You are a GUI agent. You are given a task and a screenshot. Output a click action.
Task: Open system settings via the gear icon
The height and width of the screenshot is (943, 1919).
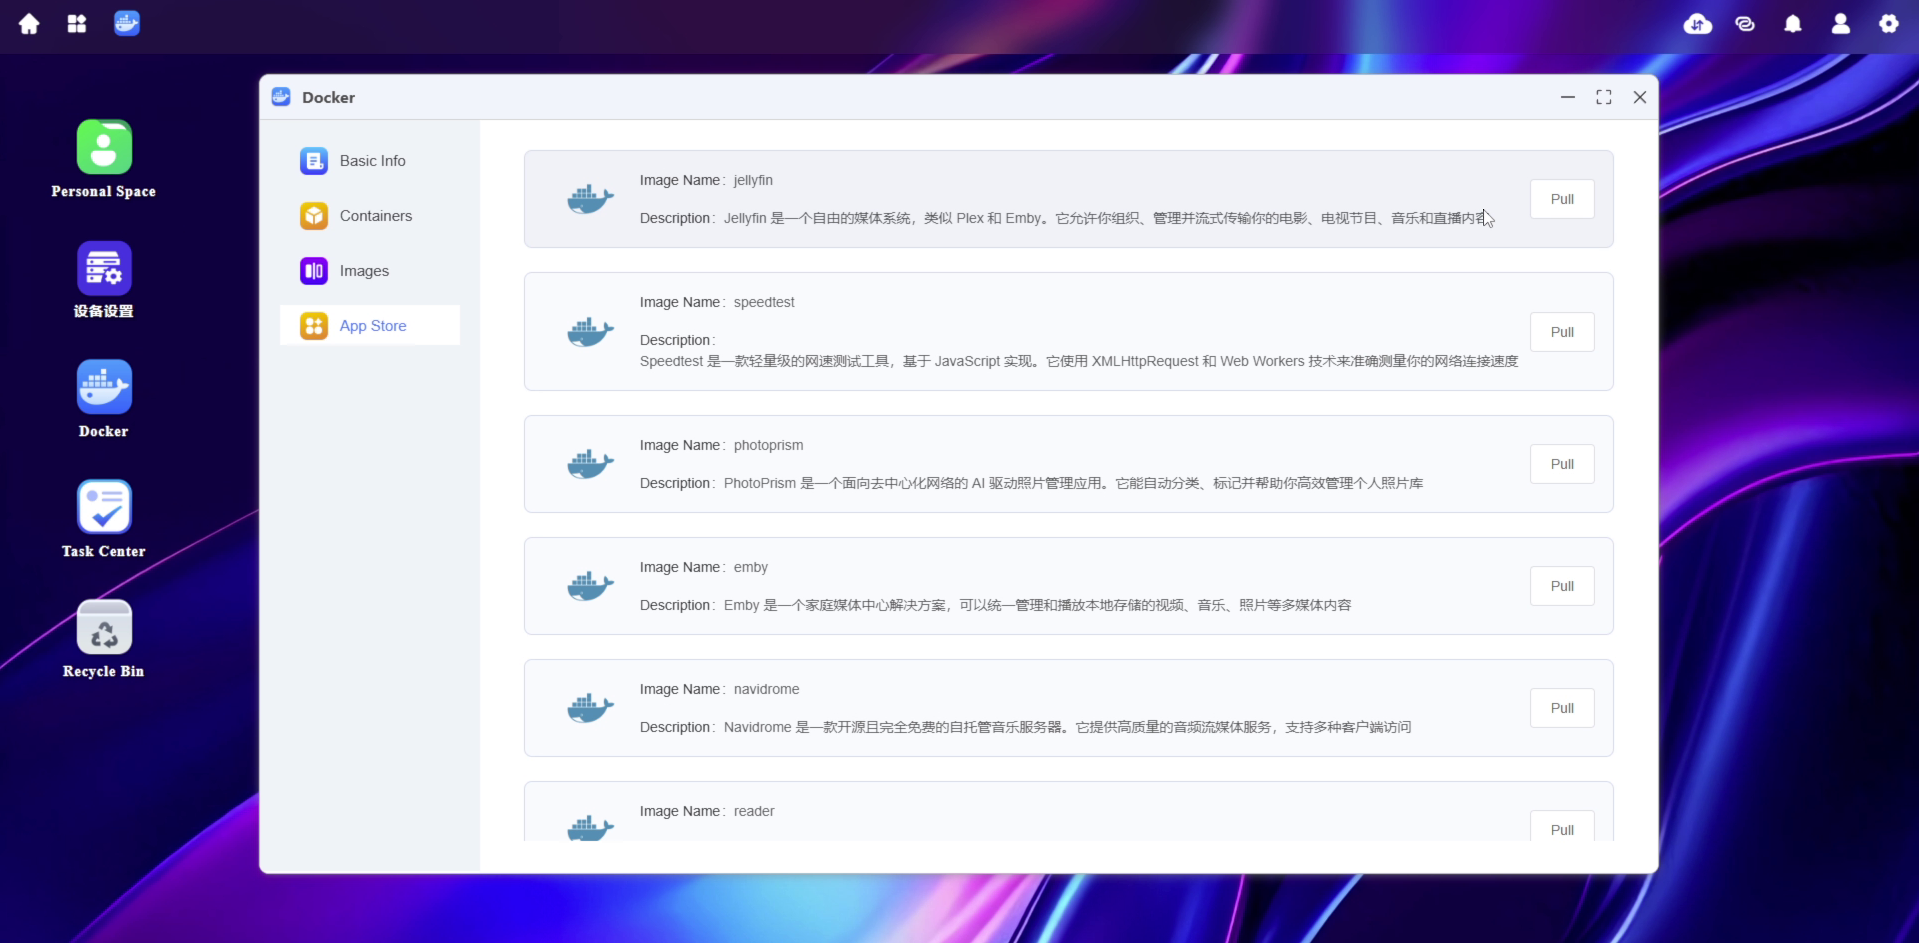click(x=1889, y=24)
